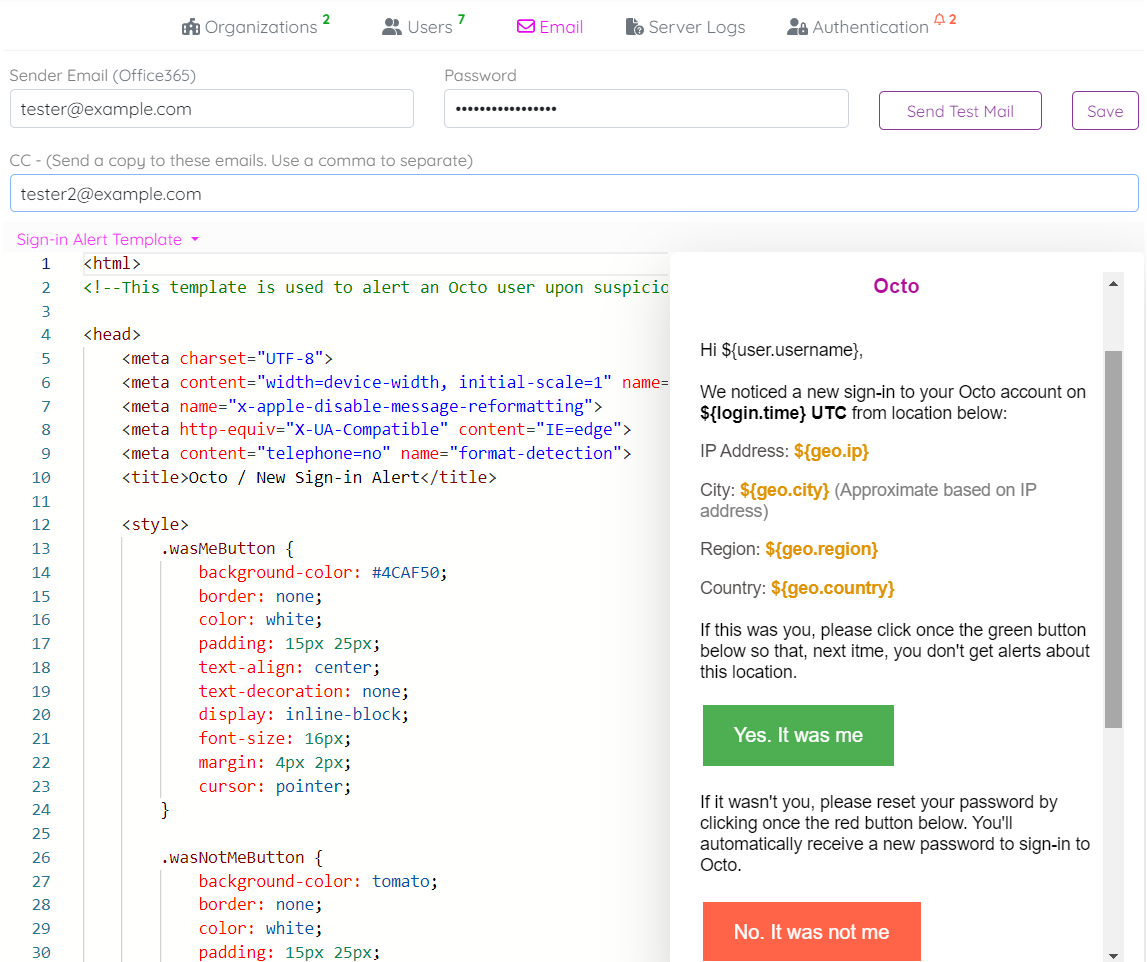Click into the Password field
Image resolution: width=1147 pixels, height=962 pixels.
pos(646,109)
